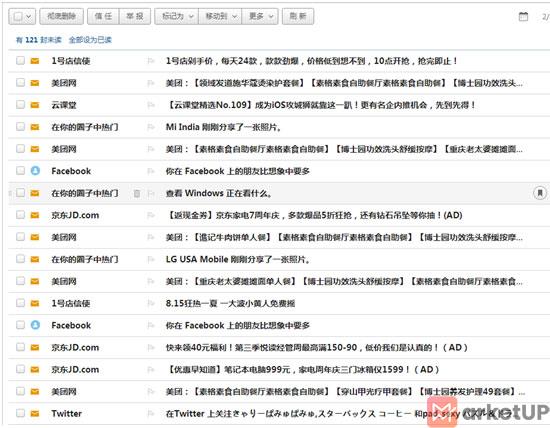Open the 移动到 dropdown
The width and height of the screenshot is (550, 428).
click(x=220, y=16)
